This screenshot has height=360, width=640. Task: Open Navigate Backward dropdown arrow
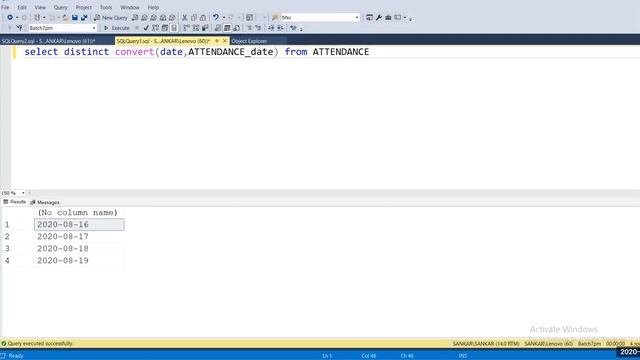pyautogui.click(x=17, y=18)
